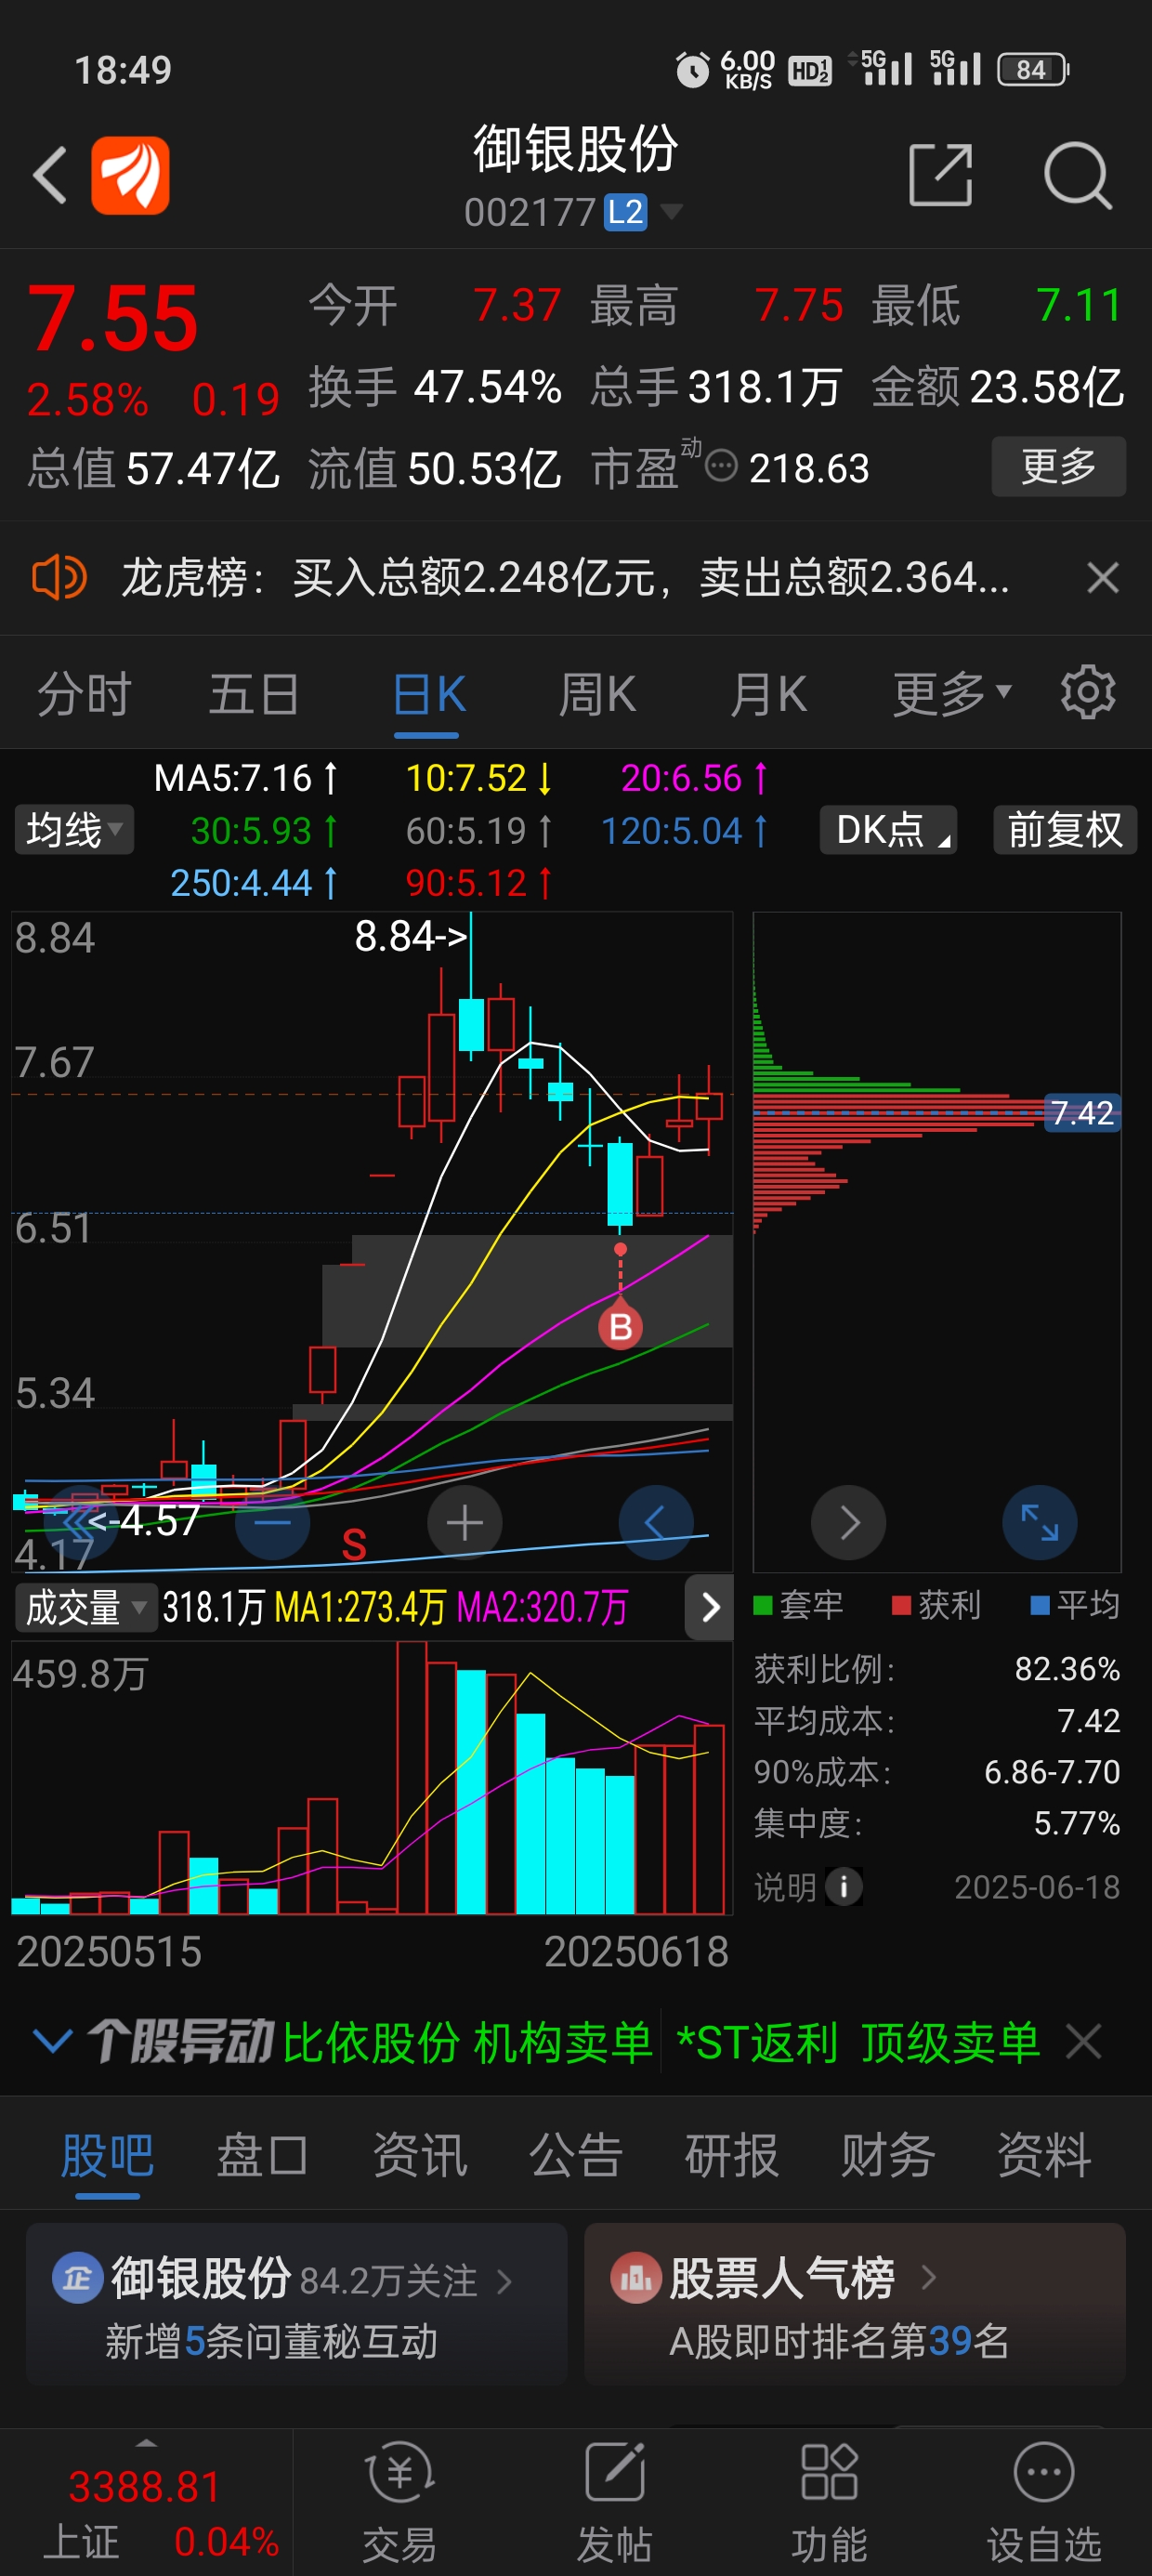This screenshot has height=2576, width=1152.
Task: Open the 均线 indicator dropdown
Action: click(x=74, y=830)
